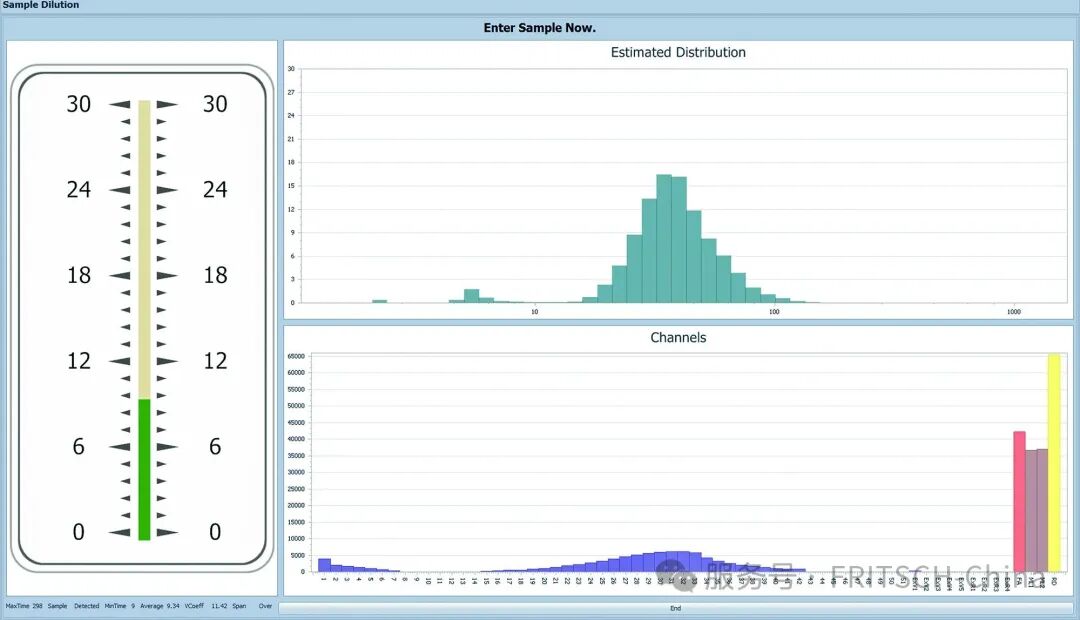Click the left "30" gauge scale label

(x=79, y=104)
